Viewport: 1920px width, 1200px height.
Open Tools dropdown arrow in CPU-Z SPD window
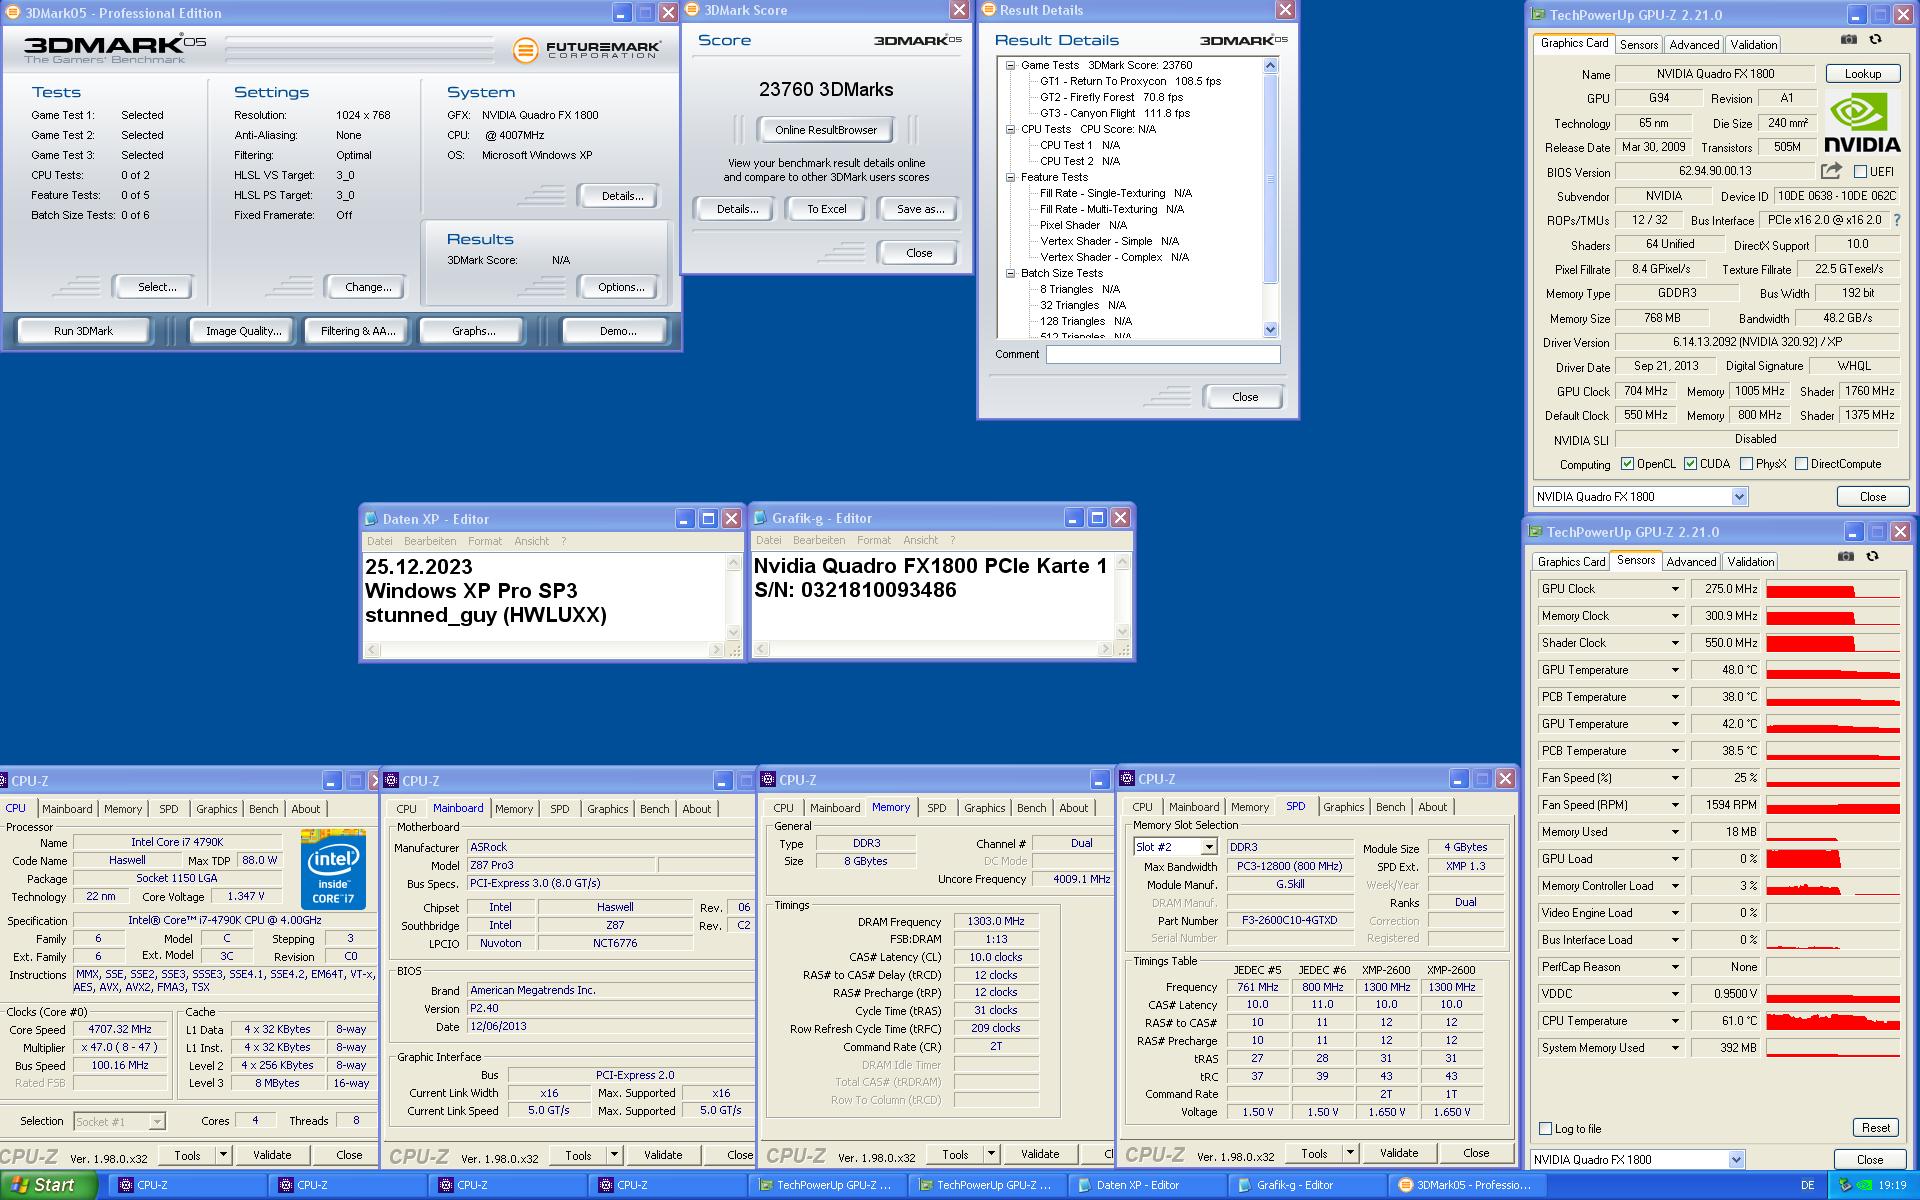coord(1349,1153)
